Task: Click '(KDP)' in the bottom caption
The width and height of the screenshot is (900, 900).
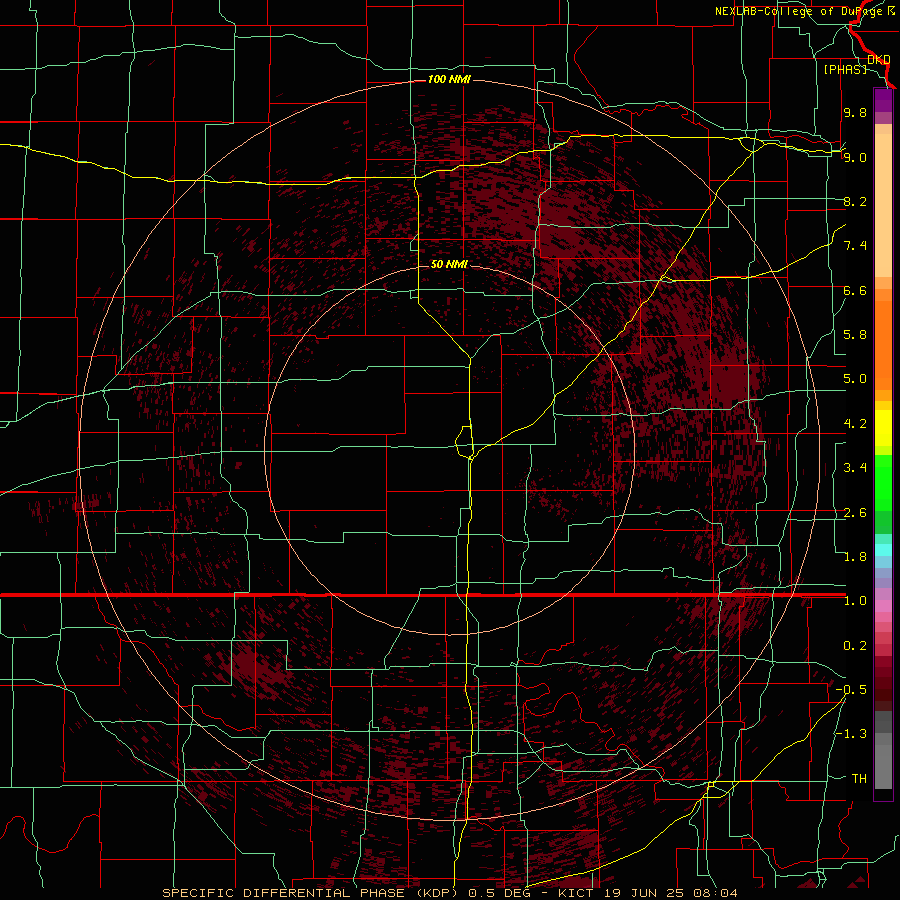Action: coord(437,893)
